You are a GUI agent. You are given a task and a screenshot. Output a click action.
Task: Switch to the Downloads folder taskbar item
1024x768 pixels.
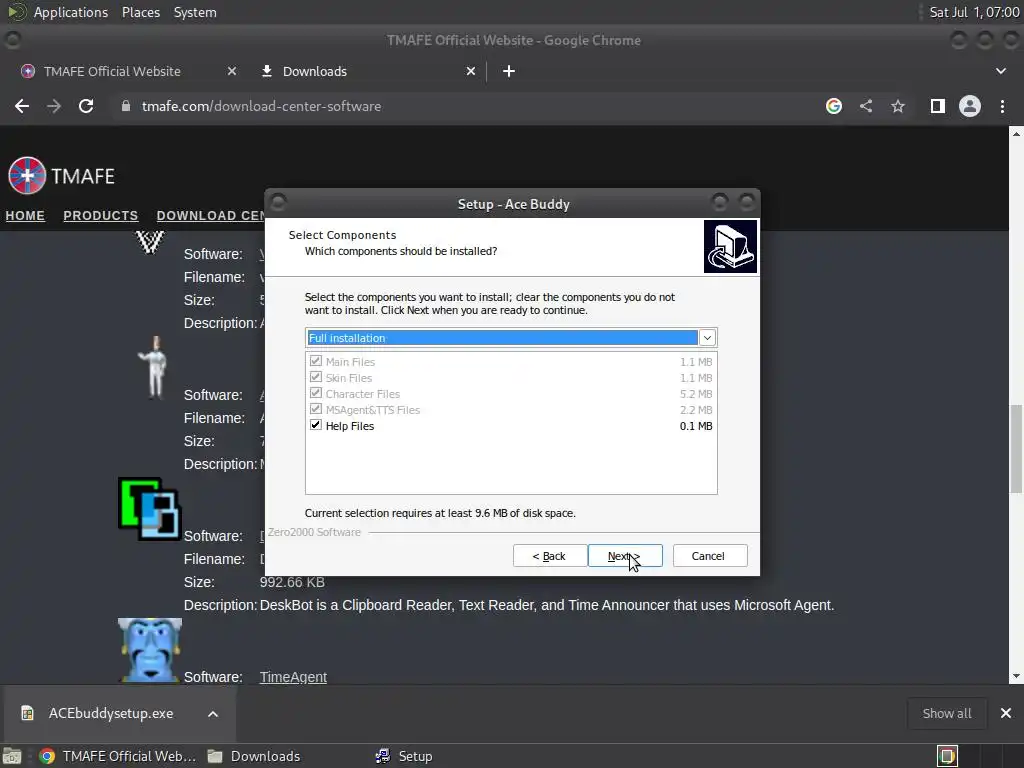(254, 756)
